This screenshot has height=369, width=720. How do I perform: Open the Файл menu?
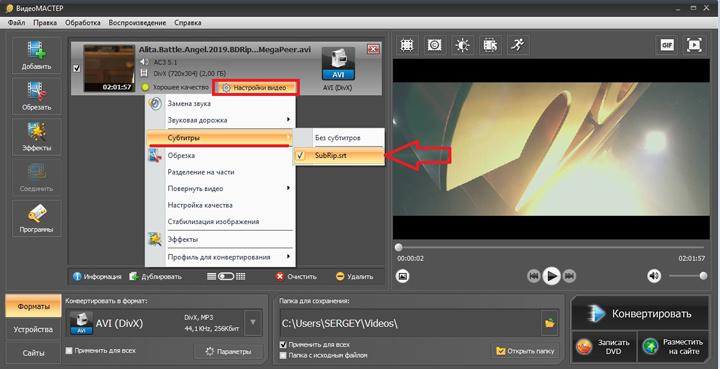[17, 22]
